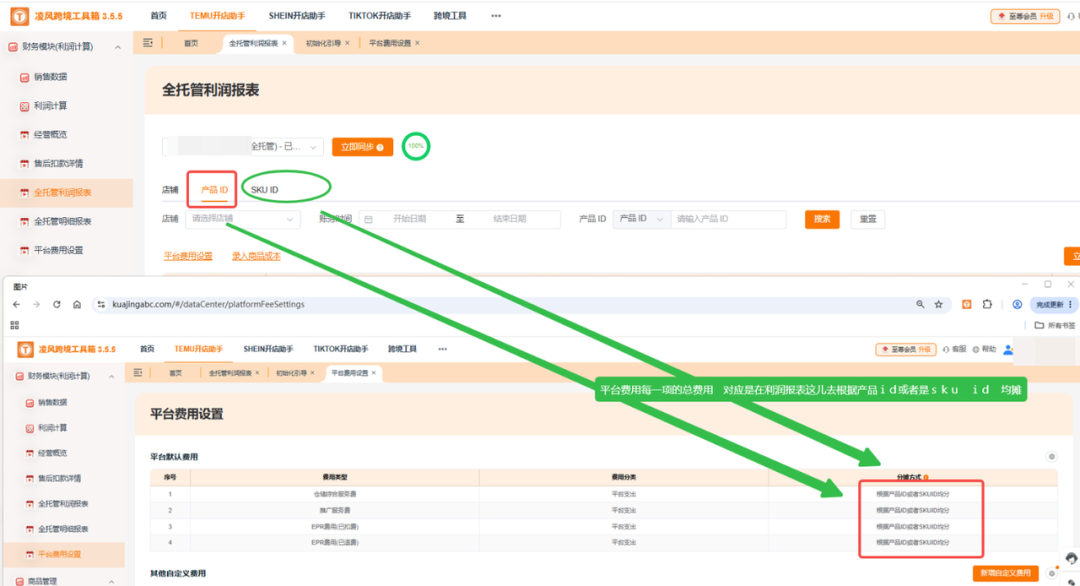Viewport: 1080px width, 586px height.
Task: Click the browser forward arrow
Action: click(x=37, y=304)
